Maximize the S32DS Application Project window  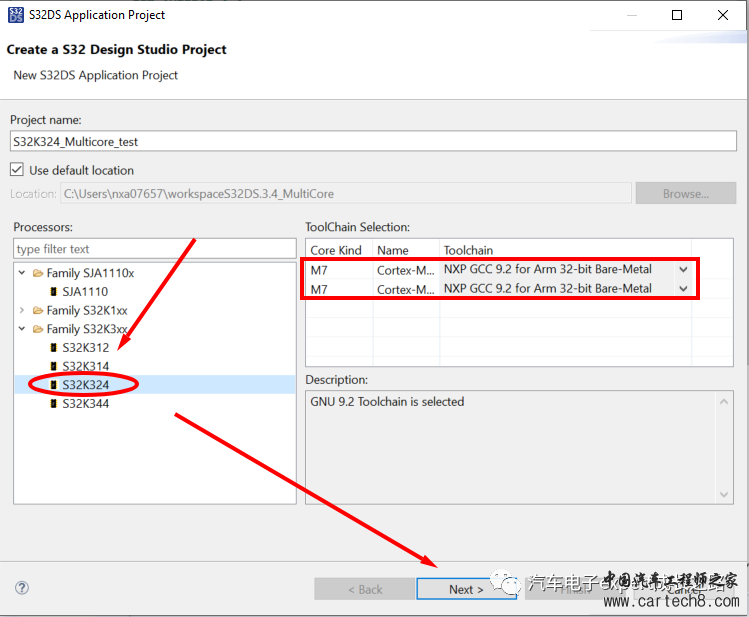(x=677, y=15)
